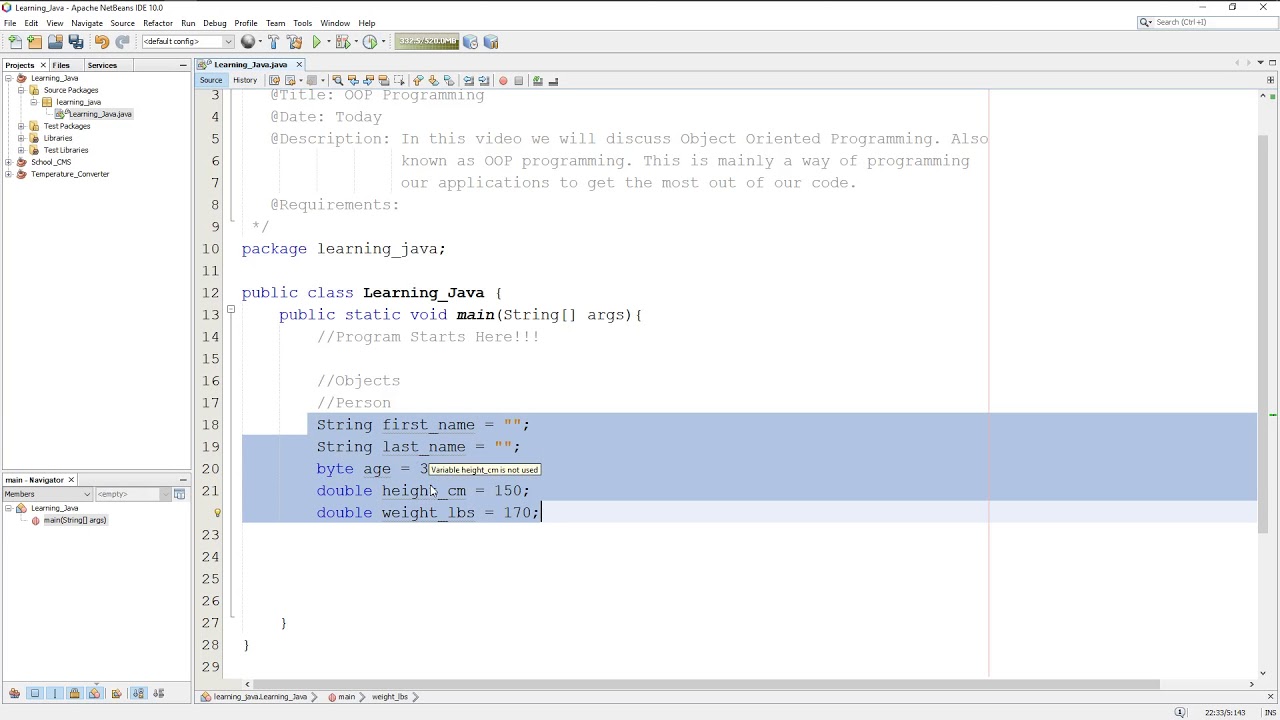Click the Build Project hammer icon

(273, 42)
